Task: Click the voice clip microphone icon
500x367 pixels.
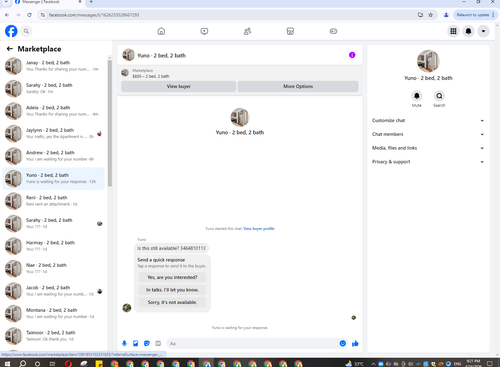Action: (x=124, y=343)
